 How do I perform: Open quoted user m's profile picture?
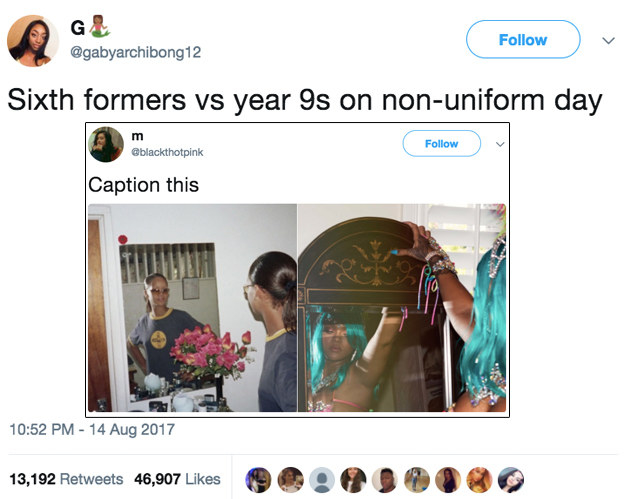pos(106,144)
